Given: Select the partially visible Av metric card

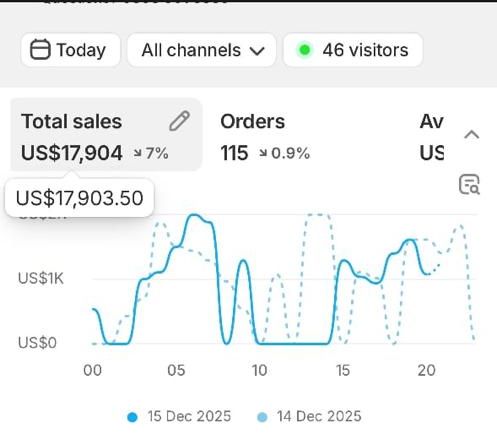Looking at the screenshot, I should [432, 137].
